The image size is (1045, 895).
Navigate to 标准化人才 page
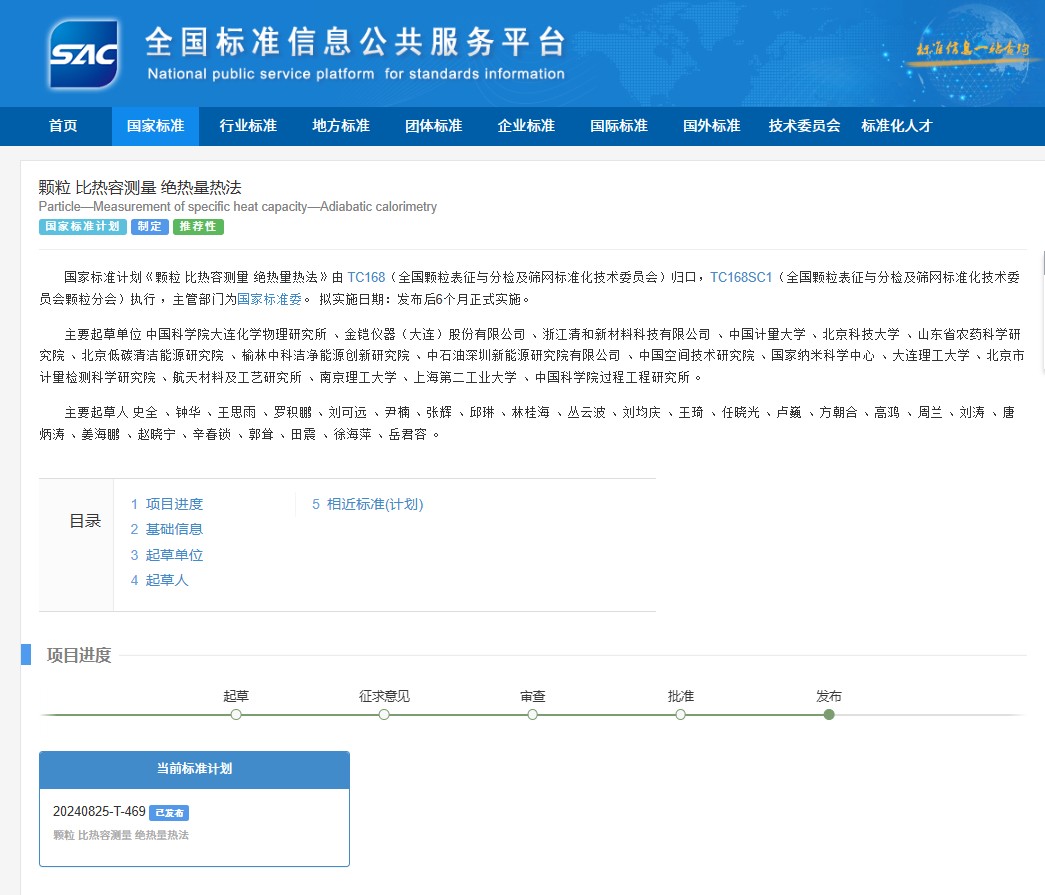896,126
